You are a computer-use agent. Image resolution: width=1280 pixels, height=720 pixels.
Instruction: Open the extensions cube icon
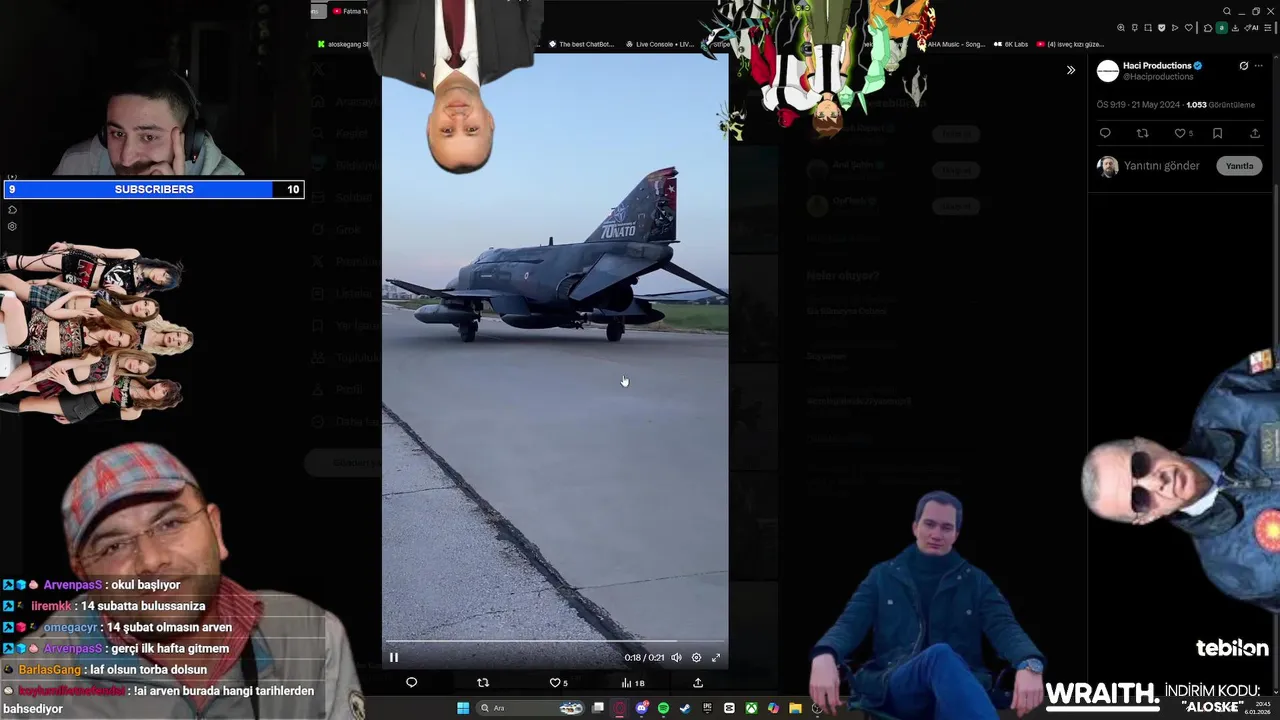(1208, 28)
